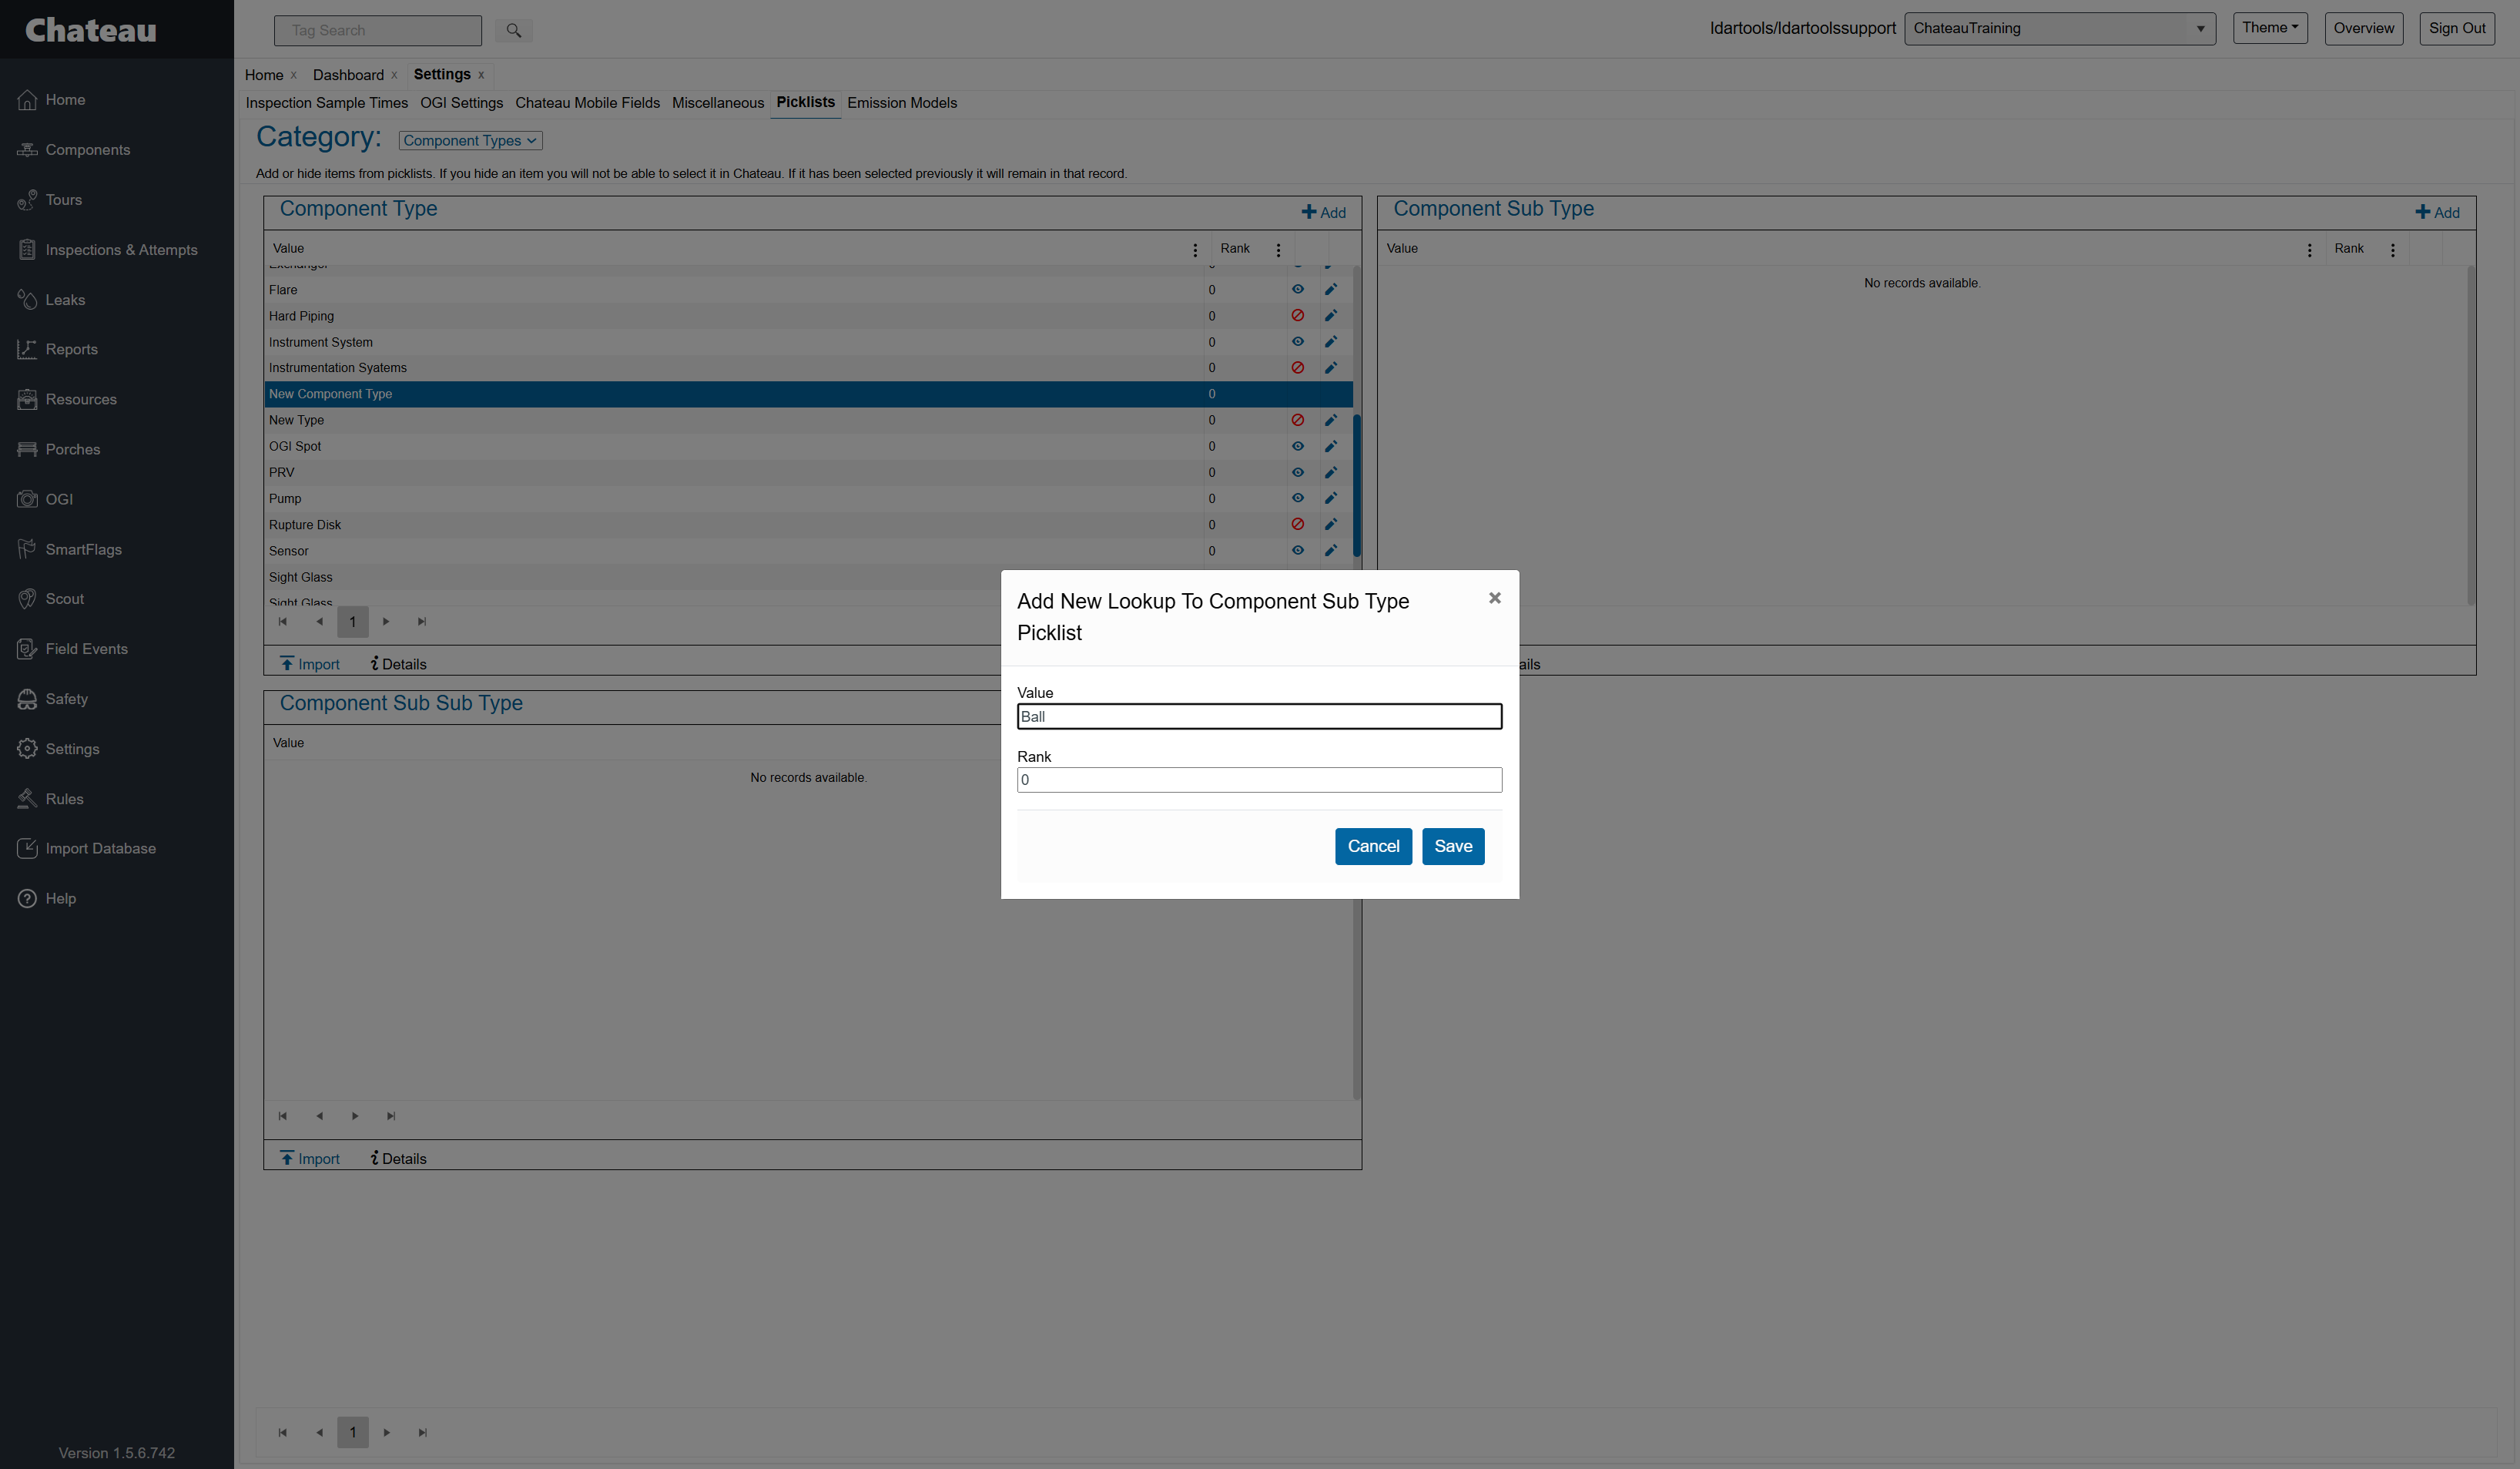Open Component Sub Type Value column menu
The width and height of the screenshot is (2520, 1469).
[2309, 250]
